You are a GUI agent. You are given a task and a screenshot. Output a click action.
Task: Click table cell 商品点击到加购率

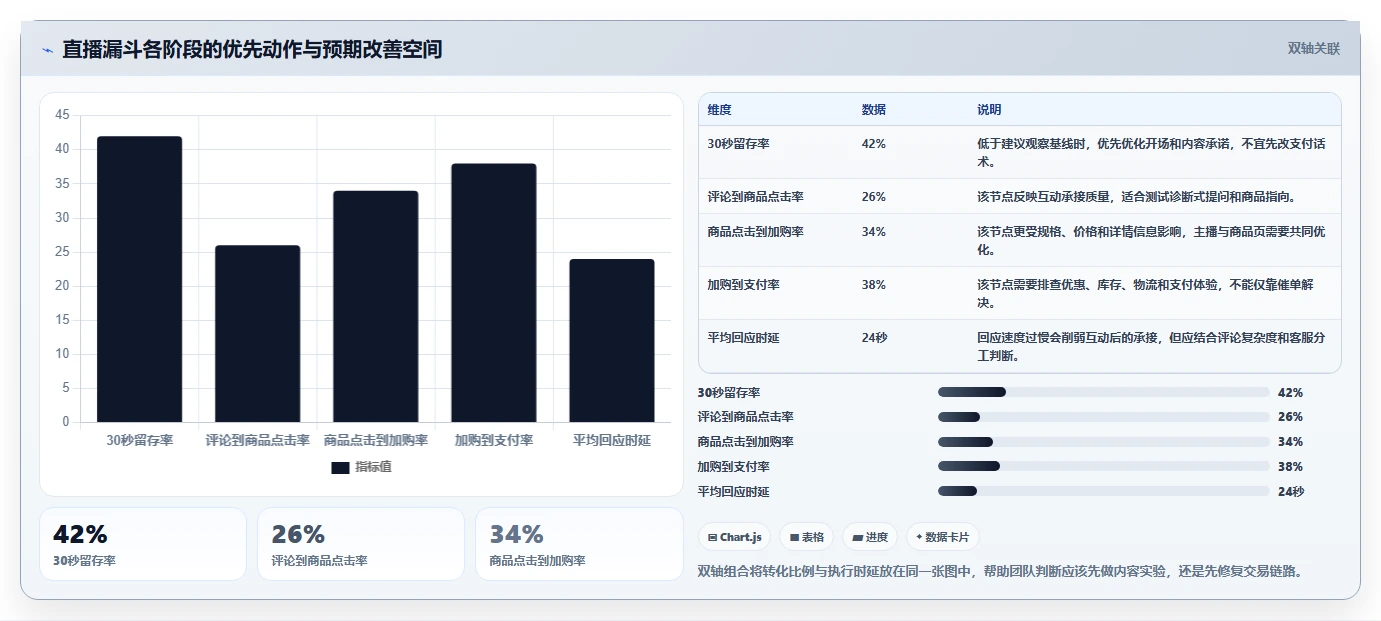point(755,232)
